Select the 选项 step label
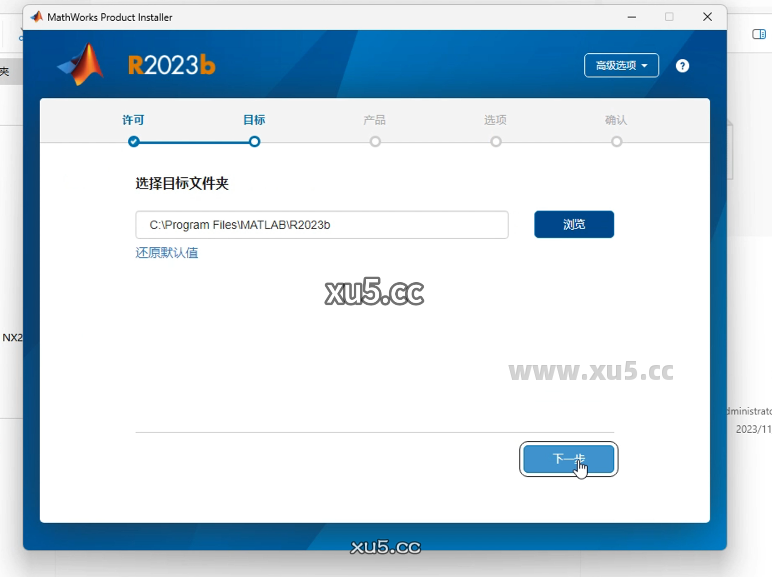Viewport: 772px width, 577px height. [495, 120]
